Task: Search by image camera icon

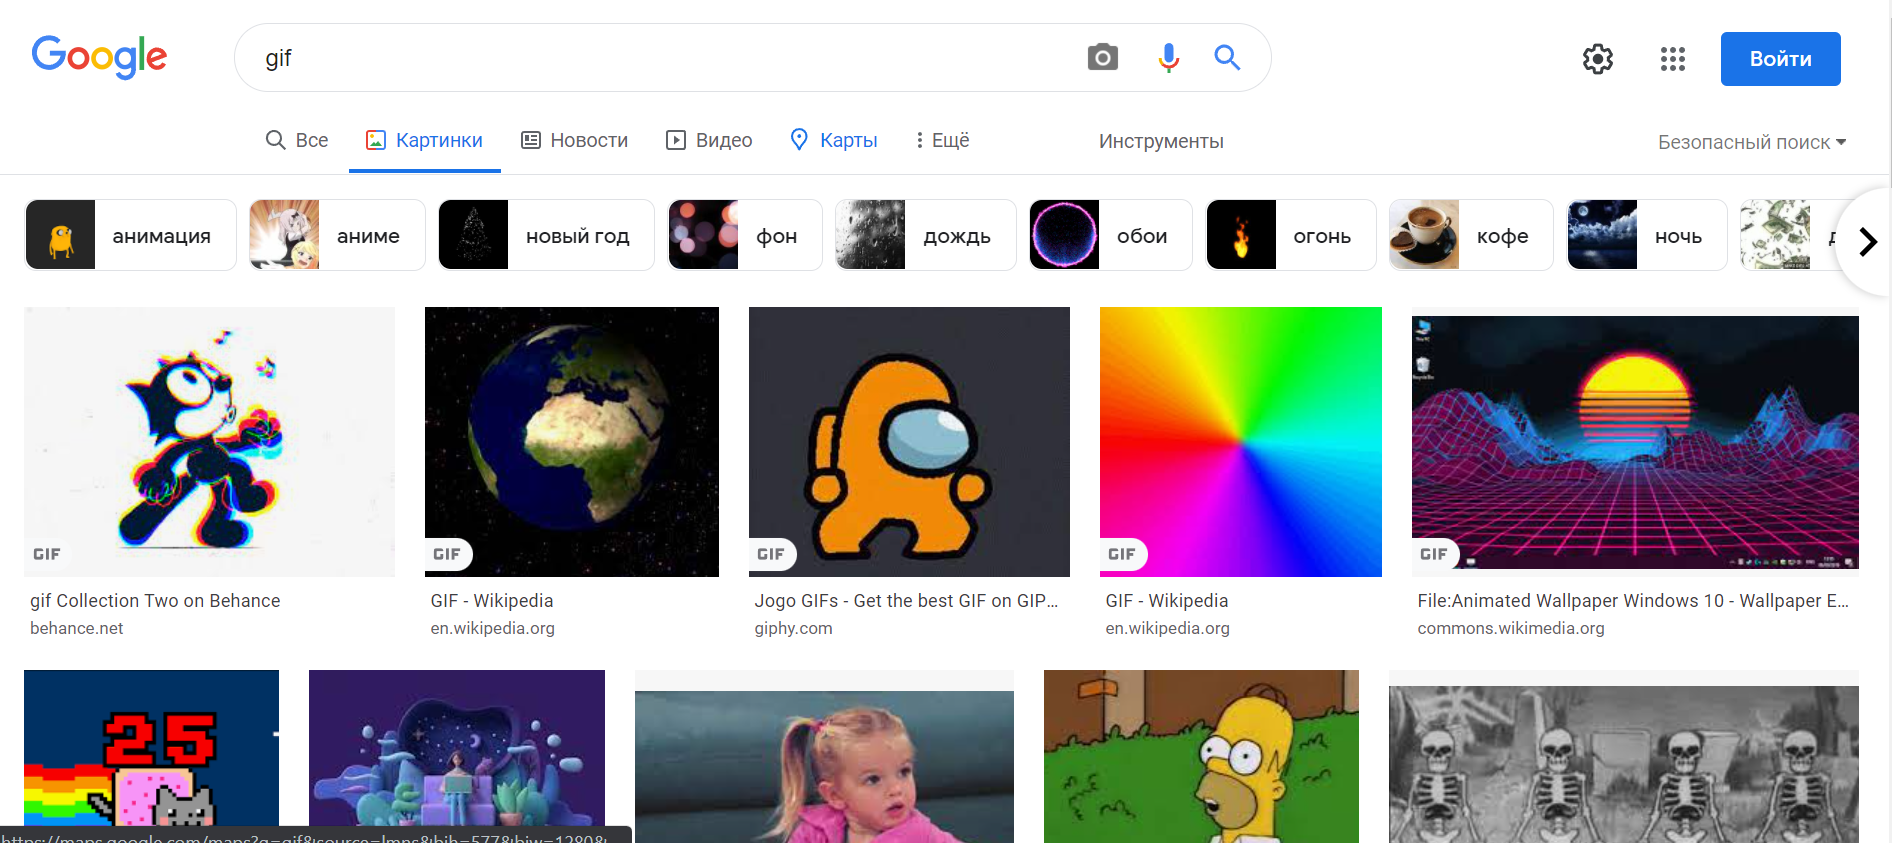Action: tap(1102, 58)
